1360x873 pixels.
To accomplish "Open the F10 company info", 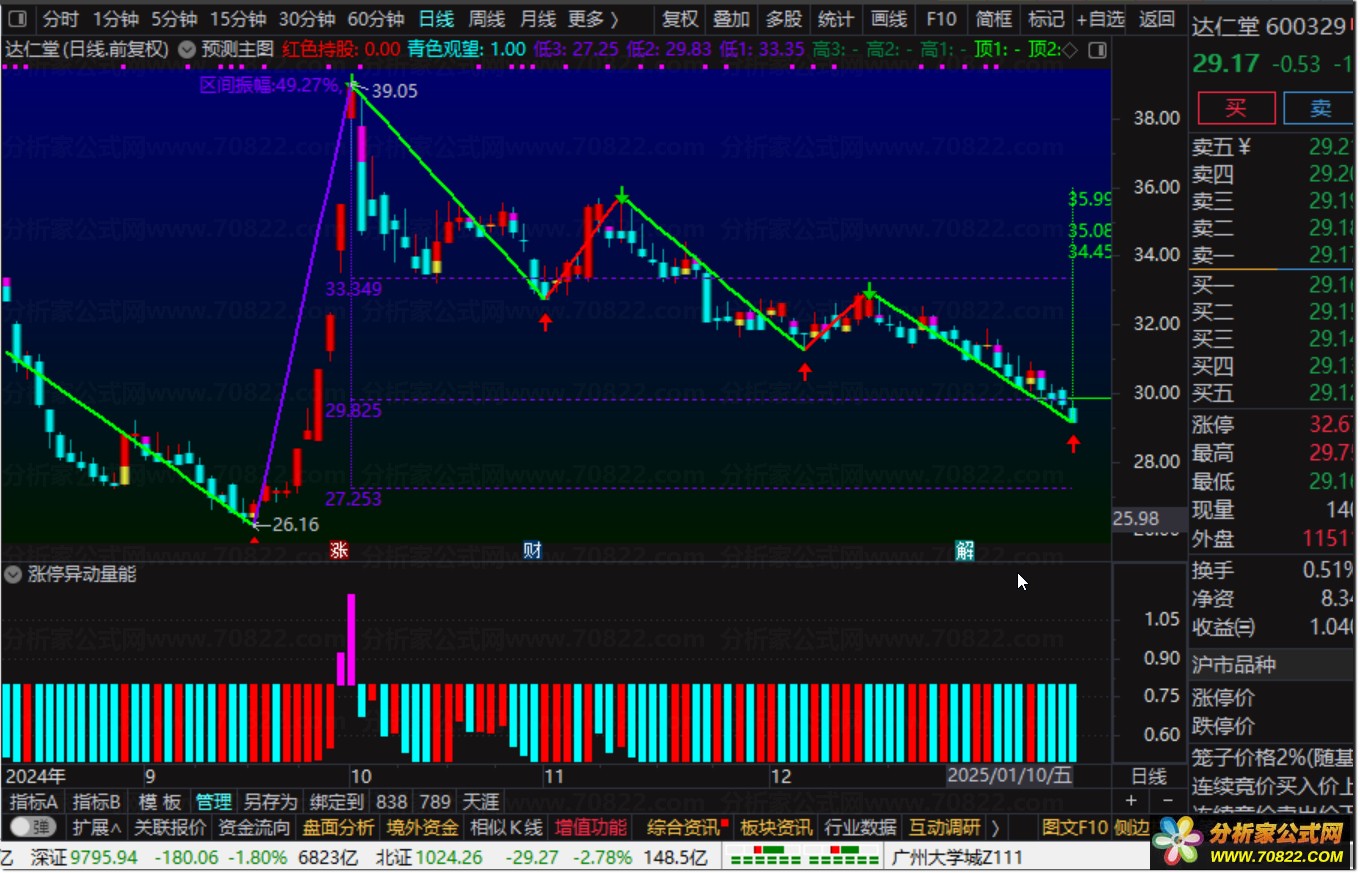I will pyautogui.click(x=940, y=19).
